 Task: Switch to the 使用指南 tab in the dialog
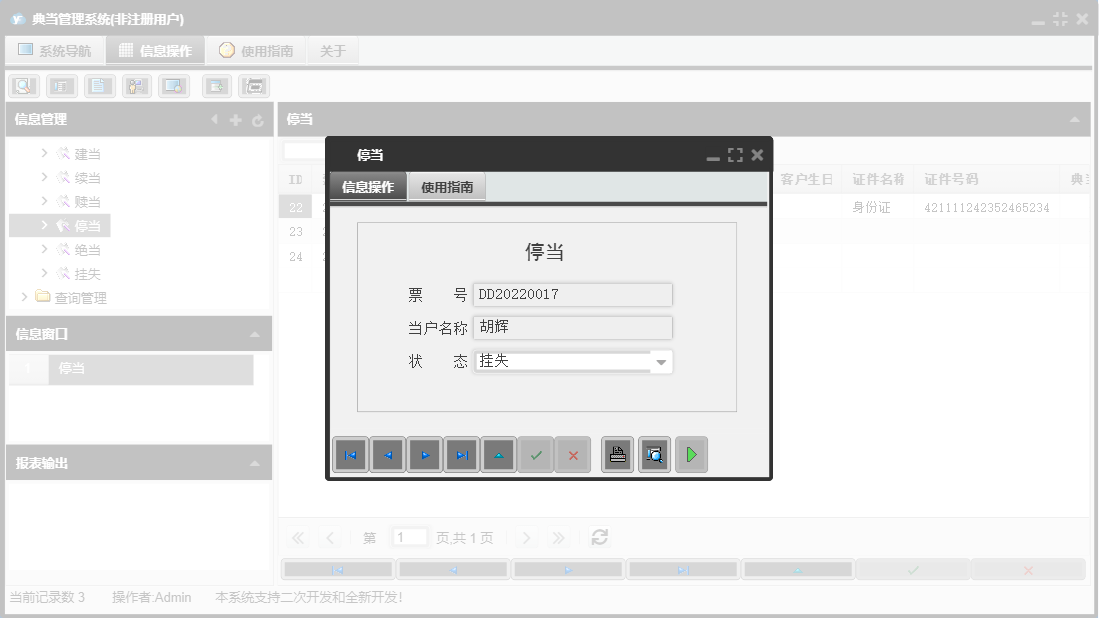(446, 186)
